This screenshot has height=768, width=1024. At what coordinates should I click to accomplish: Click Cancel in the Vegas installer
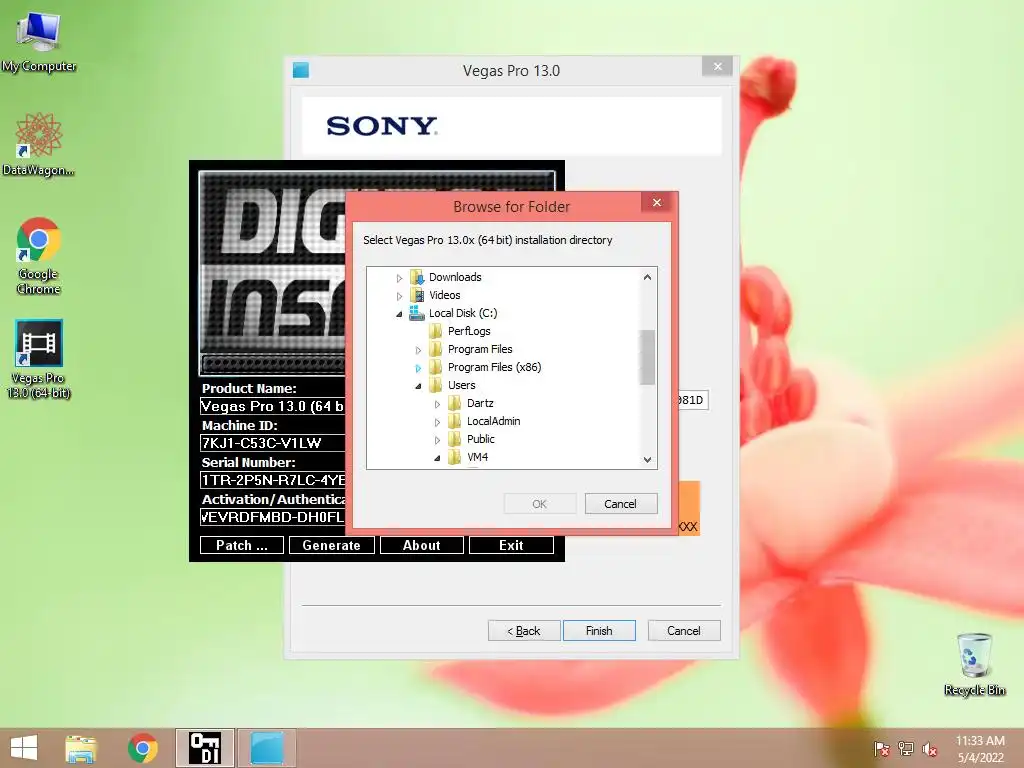[684, 630]
